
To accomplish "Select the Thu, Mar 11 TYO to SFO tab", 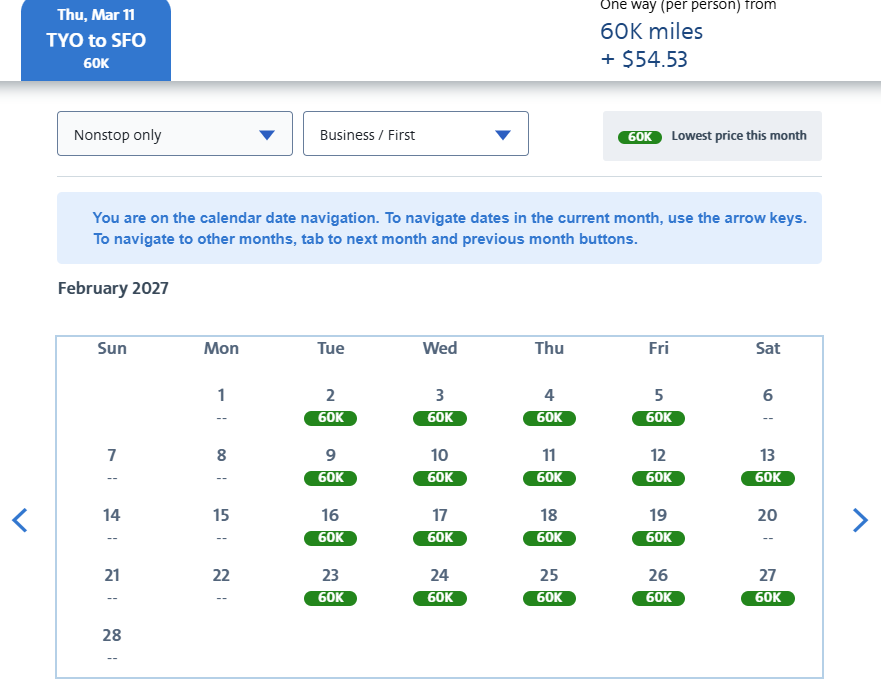I will (96, 40).
